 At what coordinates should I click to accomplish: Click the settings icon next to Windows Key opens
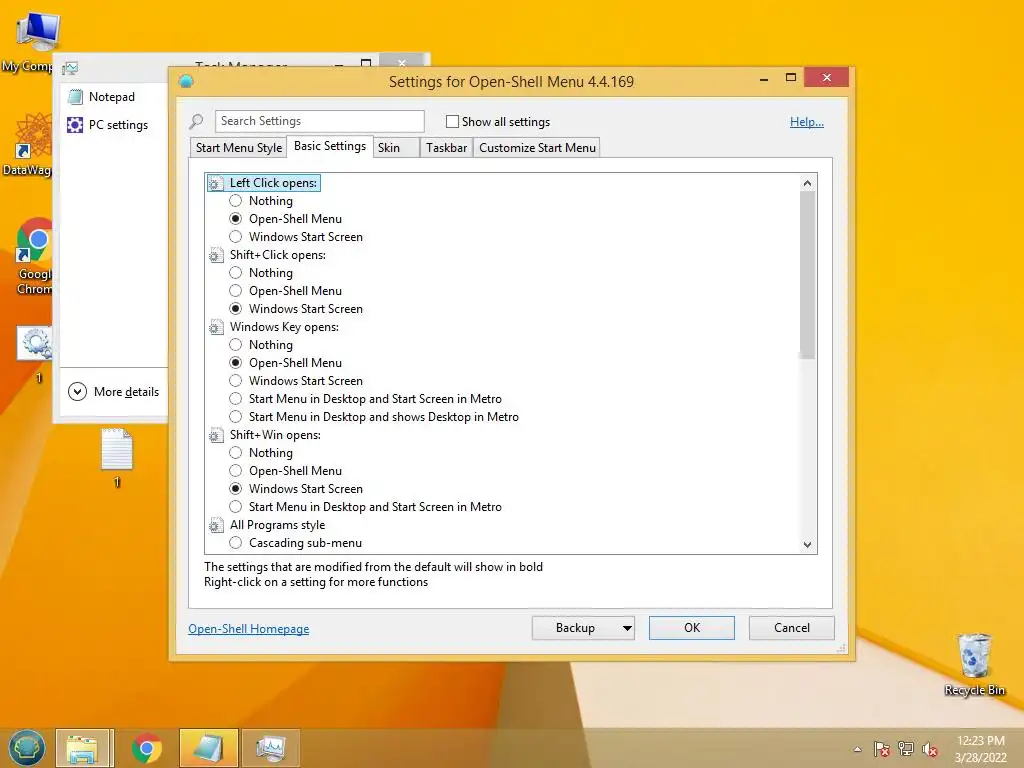pyautogui.click(x=216, y=327)
